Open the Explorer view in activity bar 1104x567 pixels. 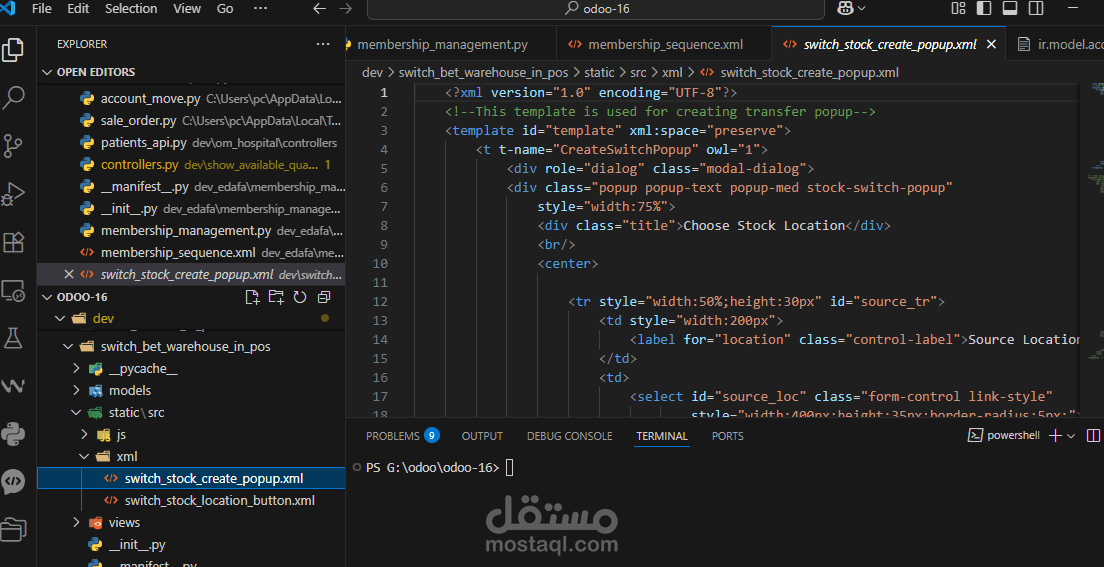[13, 51]
